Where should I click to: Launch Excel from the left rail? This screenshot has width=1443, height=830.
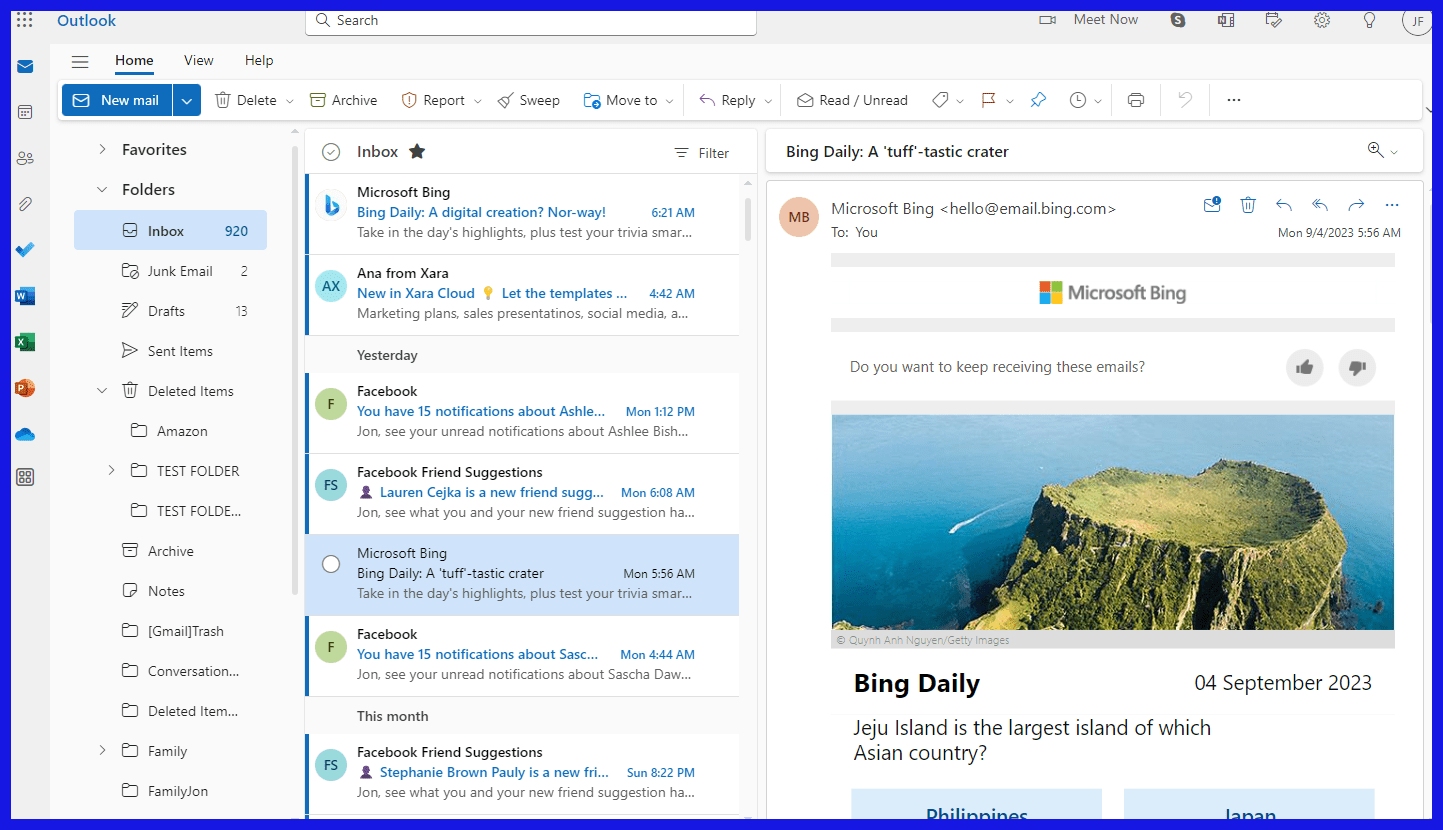(25, 342)
